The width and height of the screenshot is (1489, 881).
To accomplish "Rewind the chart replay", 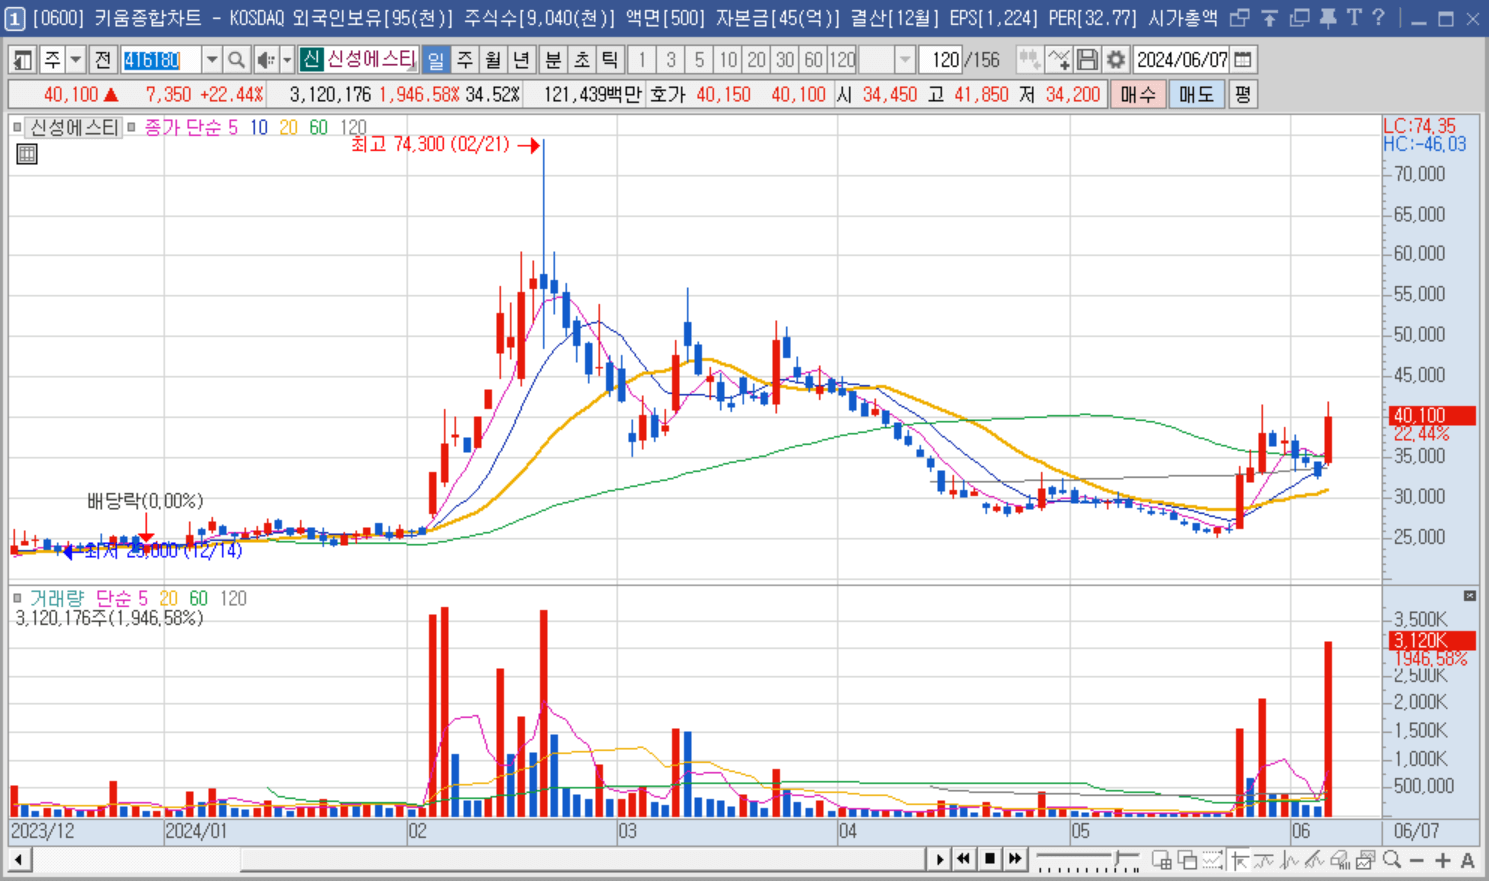I will [964, 859].
